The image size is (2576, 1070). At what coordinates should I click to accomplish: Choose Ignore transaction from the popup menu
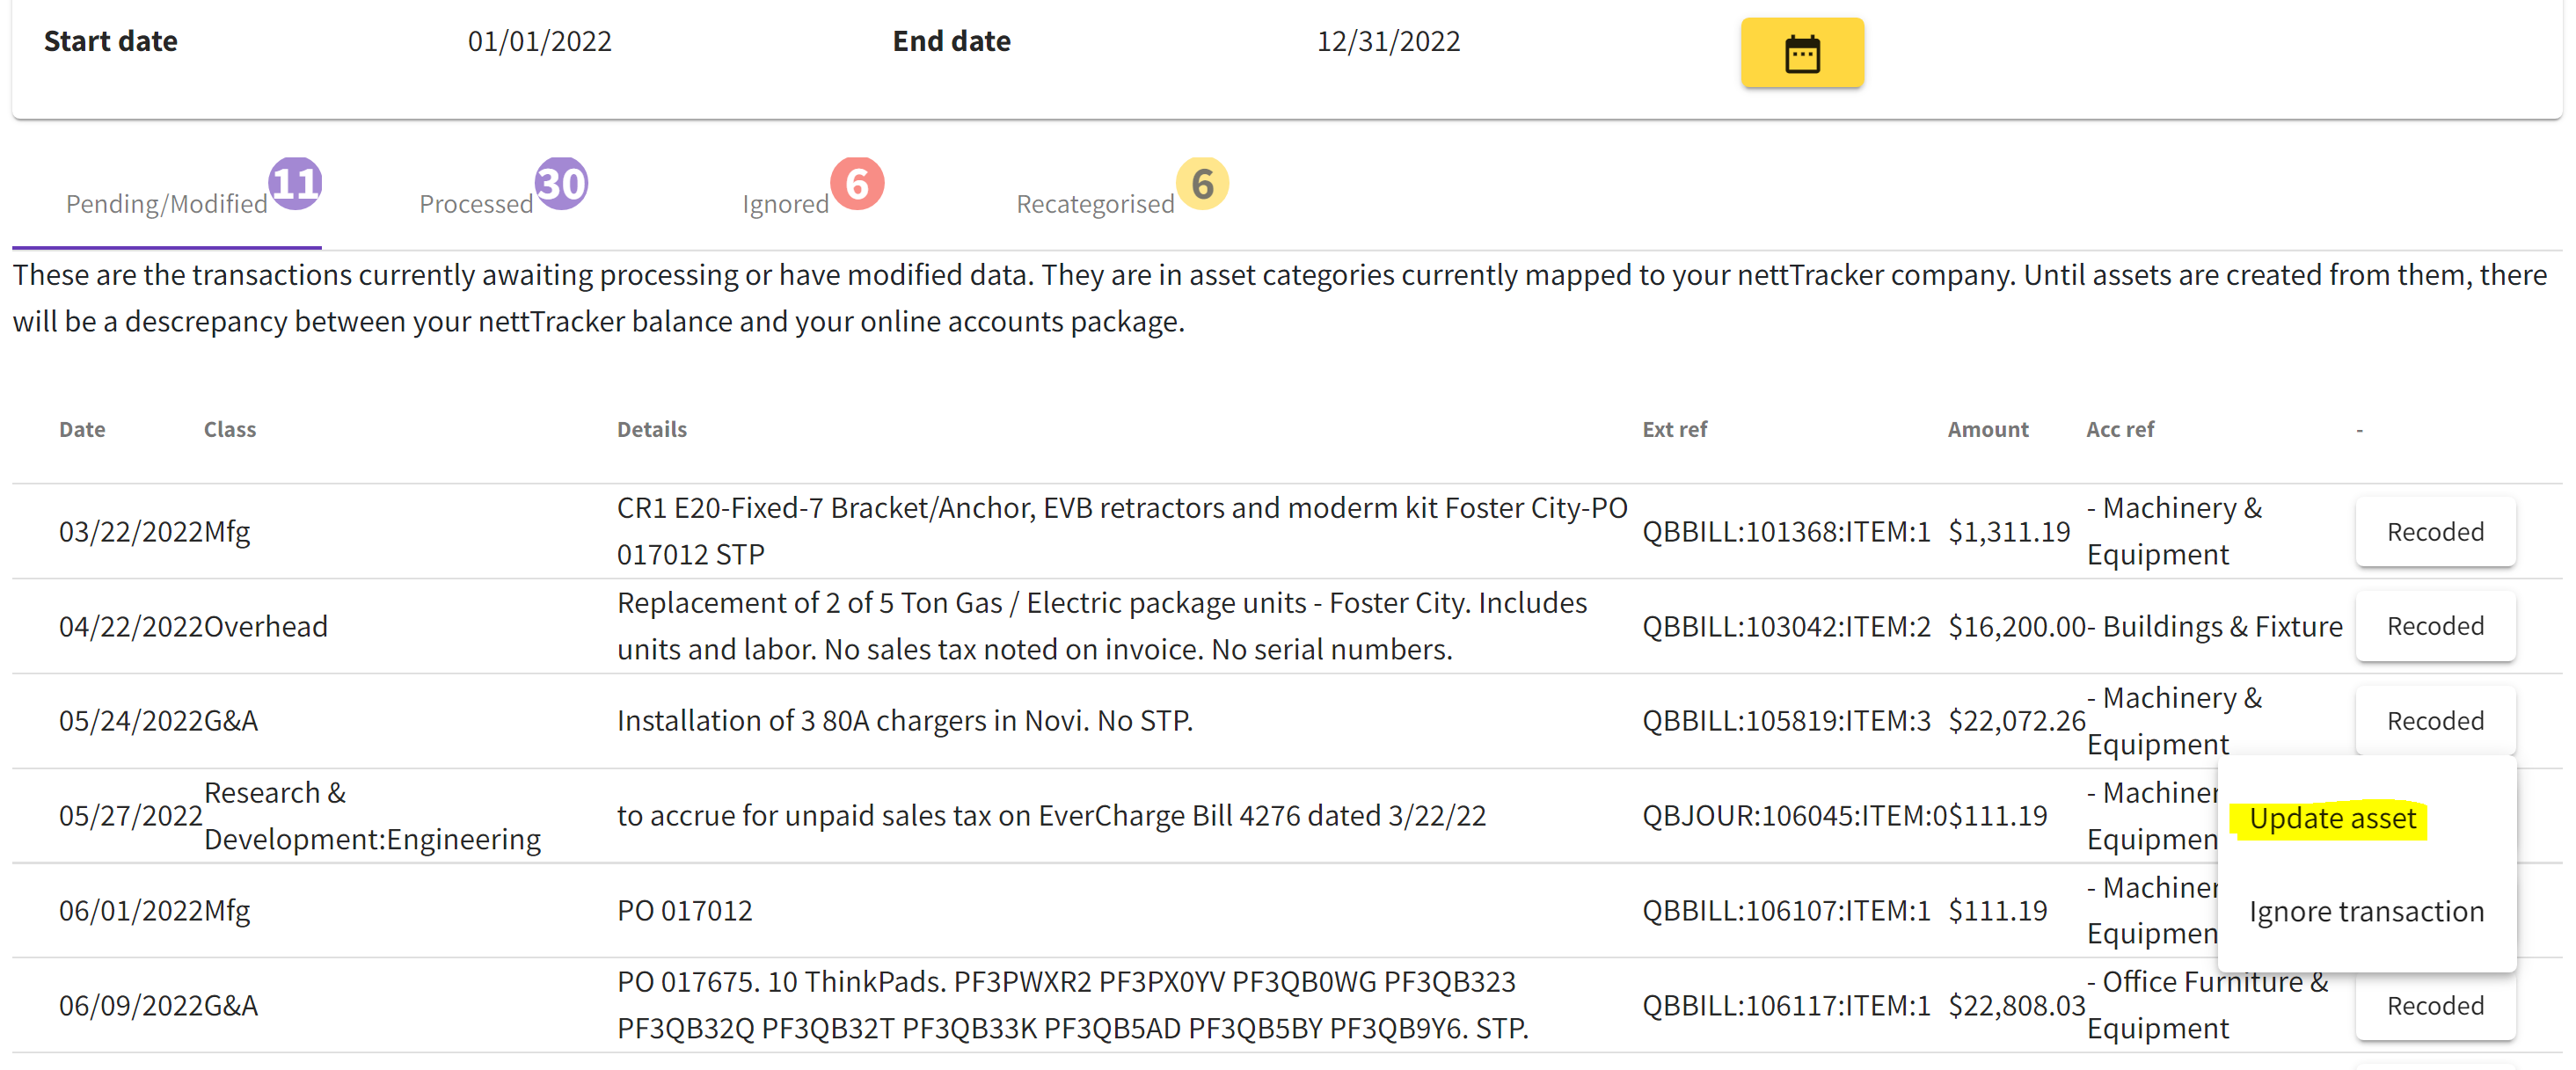2366,912
